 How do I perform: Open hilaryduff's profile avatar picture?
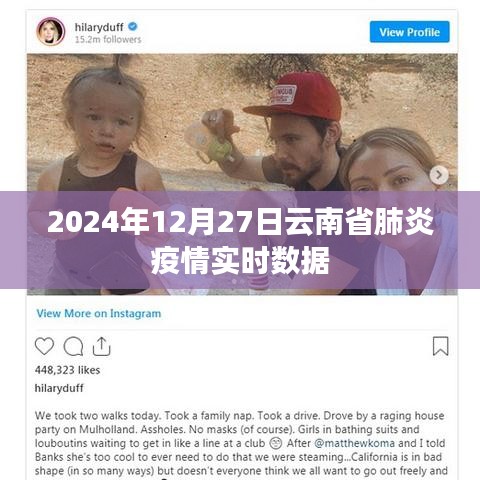pos(51,32)
